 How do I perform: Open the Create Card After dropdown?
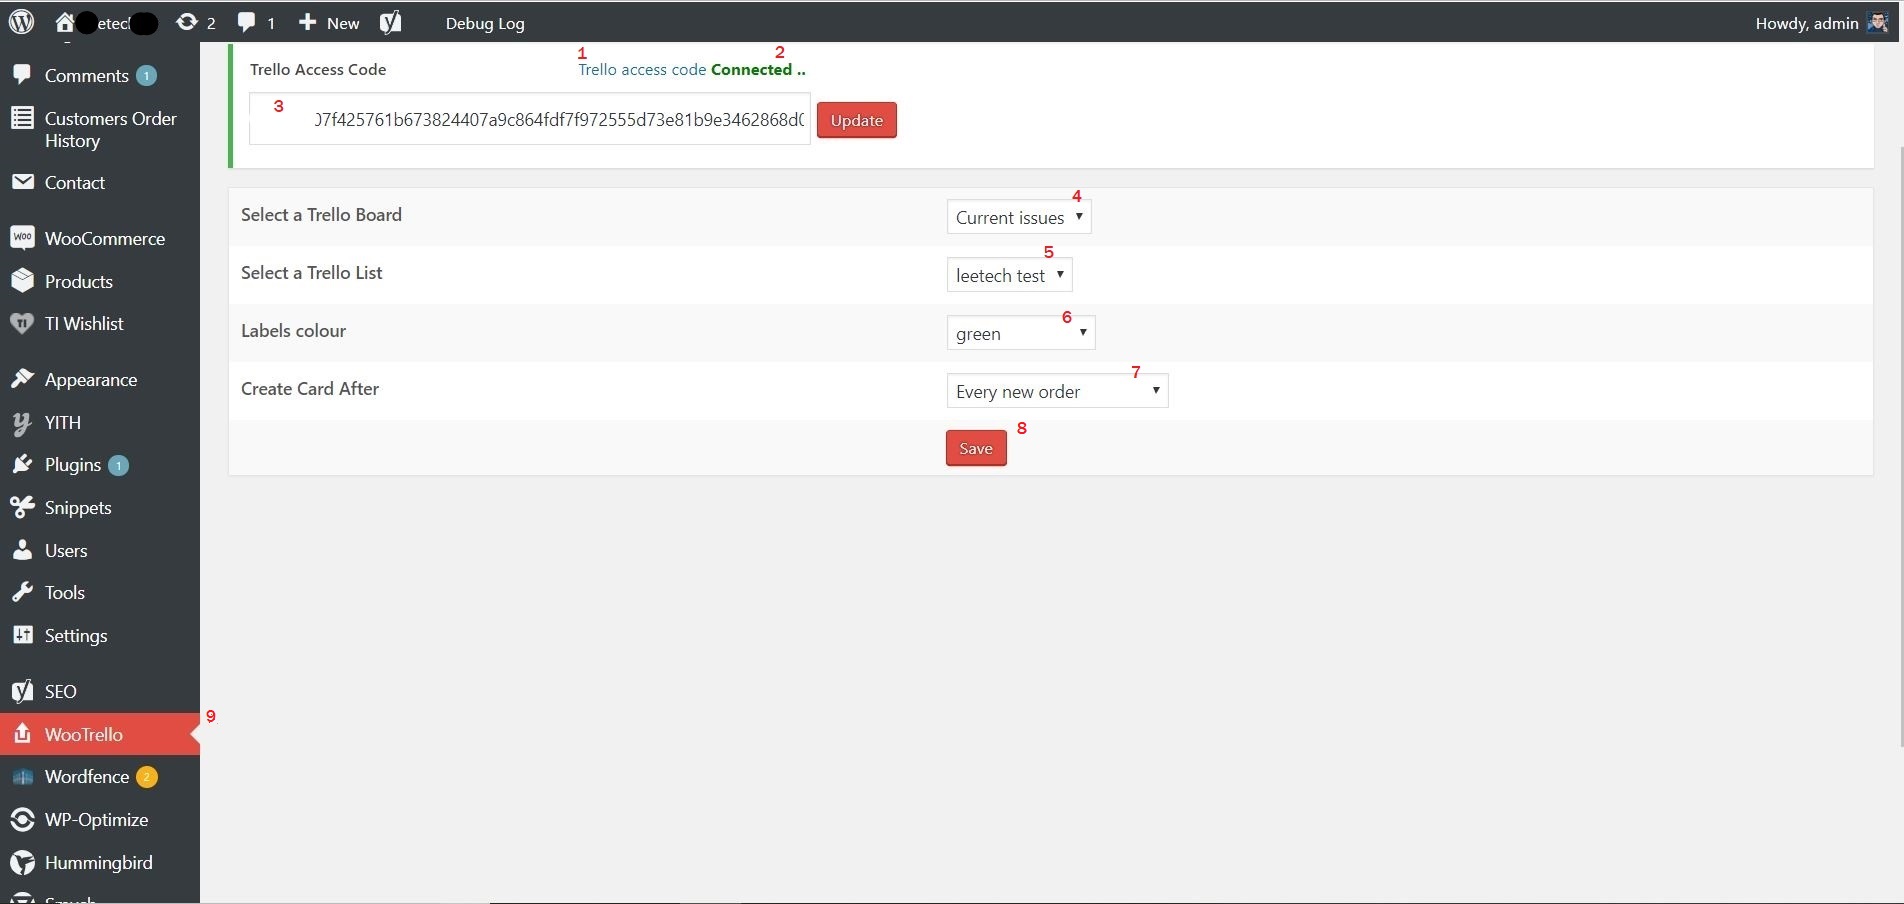(1057, 391)
